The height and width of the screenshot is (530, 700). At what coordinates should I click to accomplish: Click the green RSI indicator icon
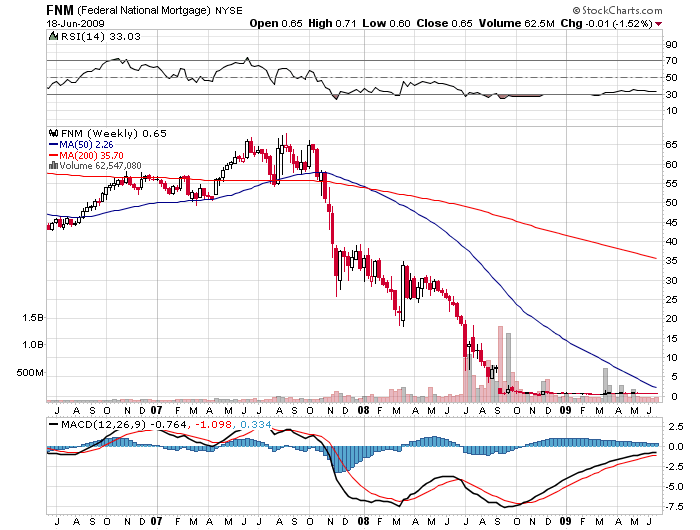coord(54,36)
